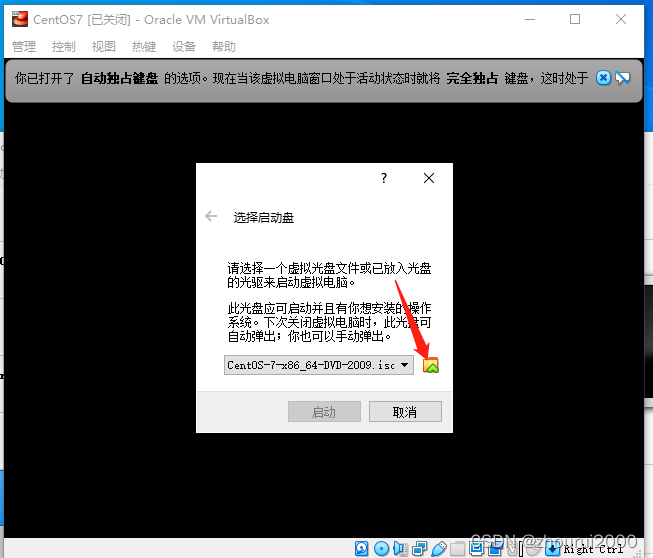Close the CentOS7 VirtualBox window
Viewport: 653px width, 558px height.
coord(621,19)
